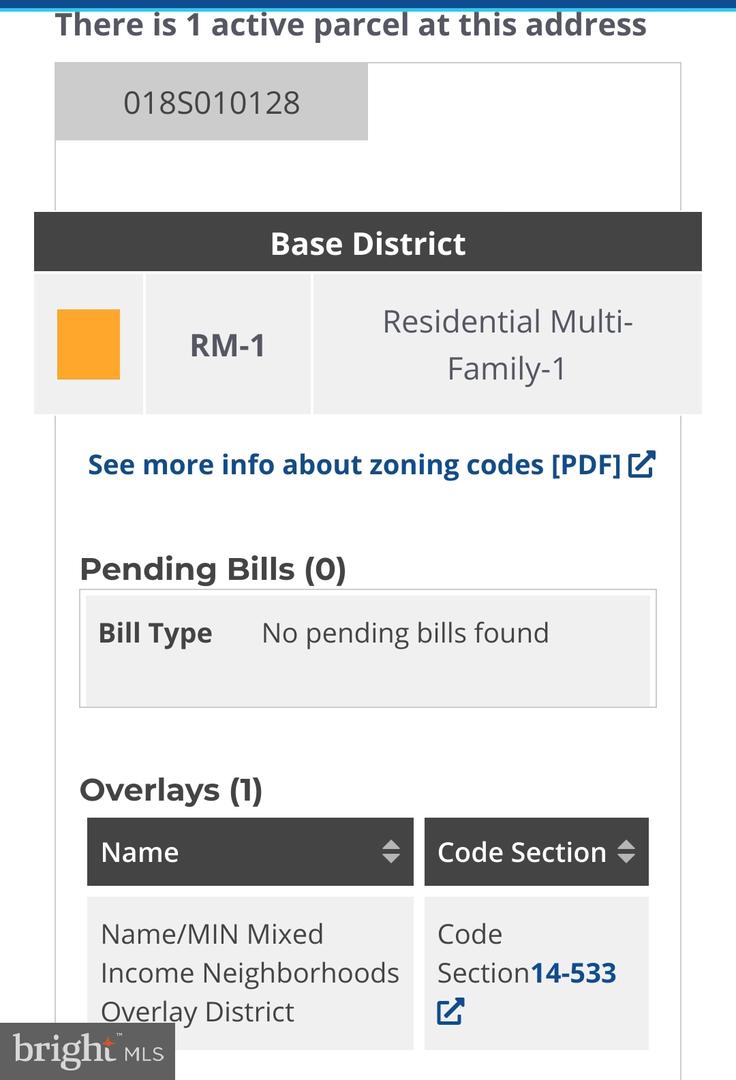Click the Bill Type label
Viewport: 736px width, 1080px height.
(155, 633)
